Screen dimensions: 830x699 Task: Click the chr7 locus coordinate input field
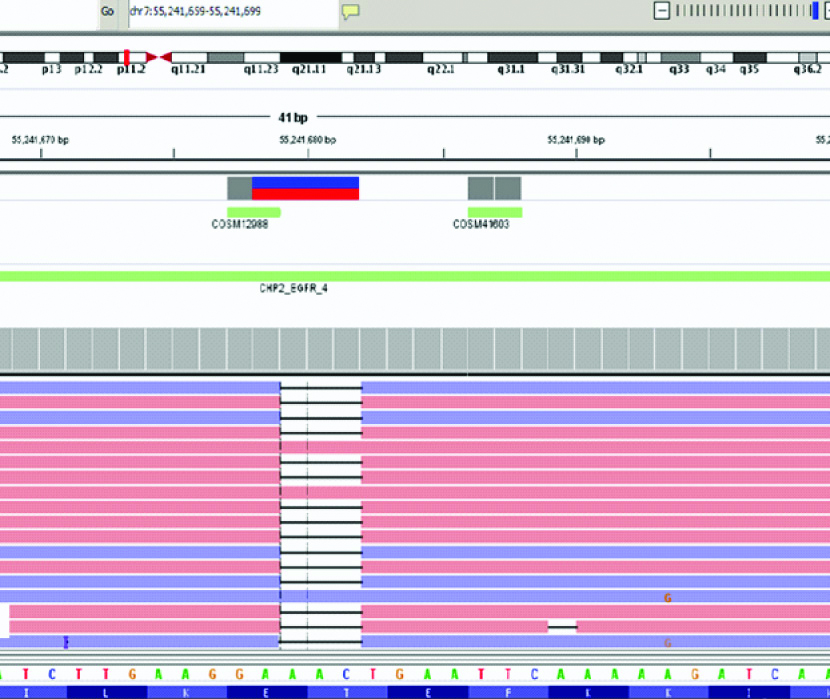230,11
